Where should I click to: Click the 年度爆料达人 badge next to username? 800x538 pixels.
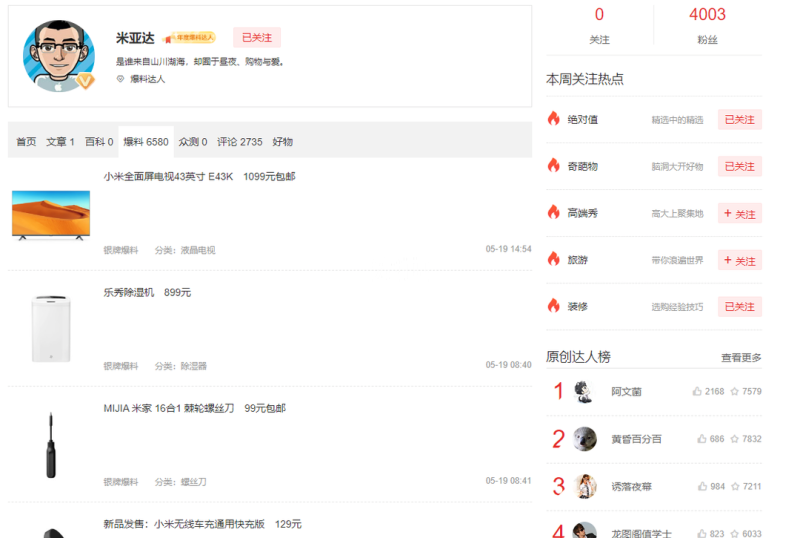pos(190,38)
